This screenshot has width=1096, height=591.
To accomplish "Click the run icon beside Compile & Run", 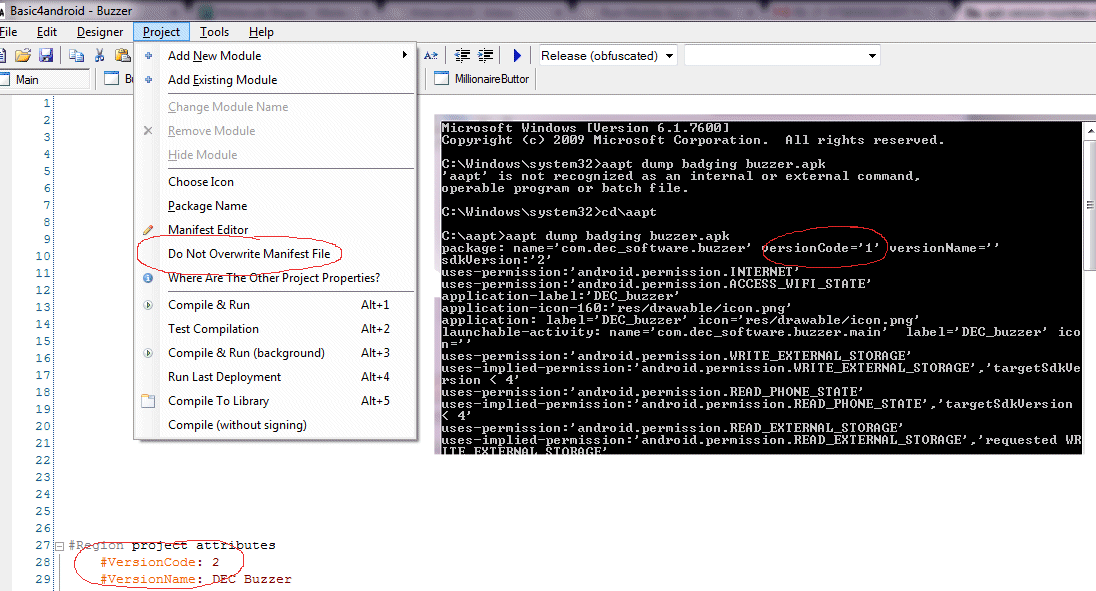I will pos(148,305).
